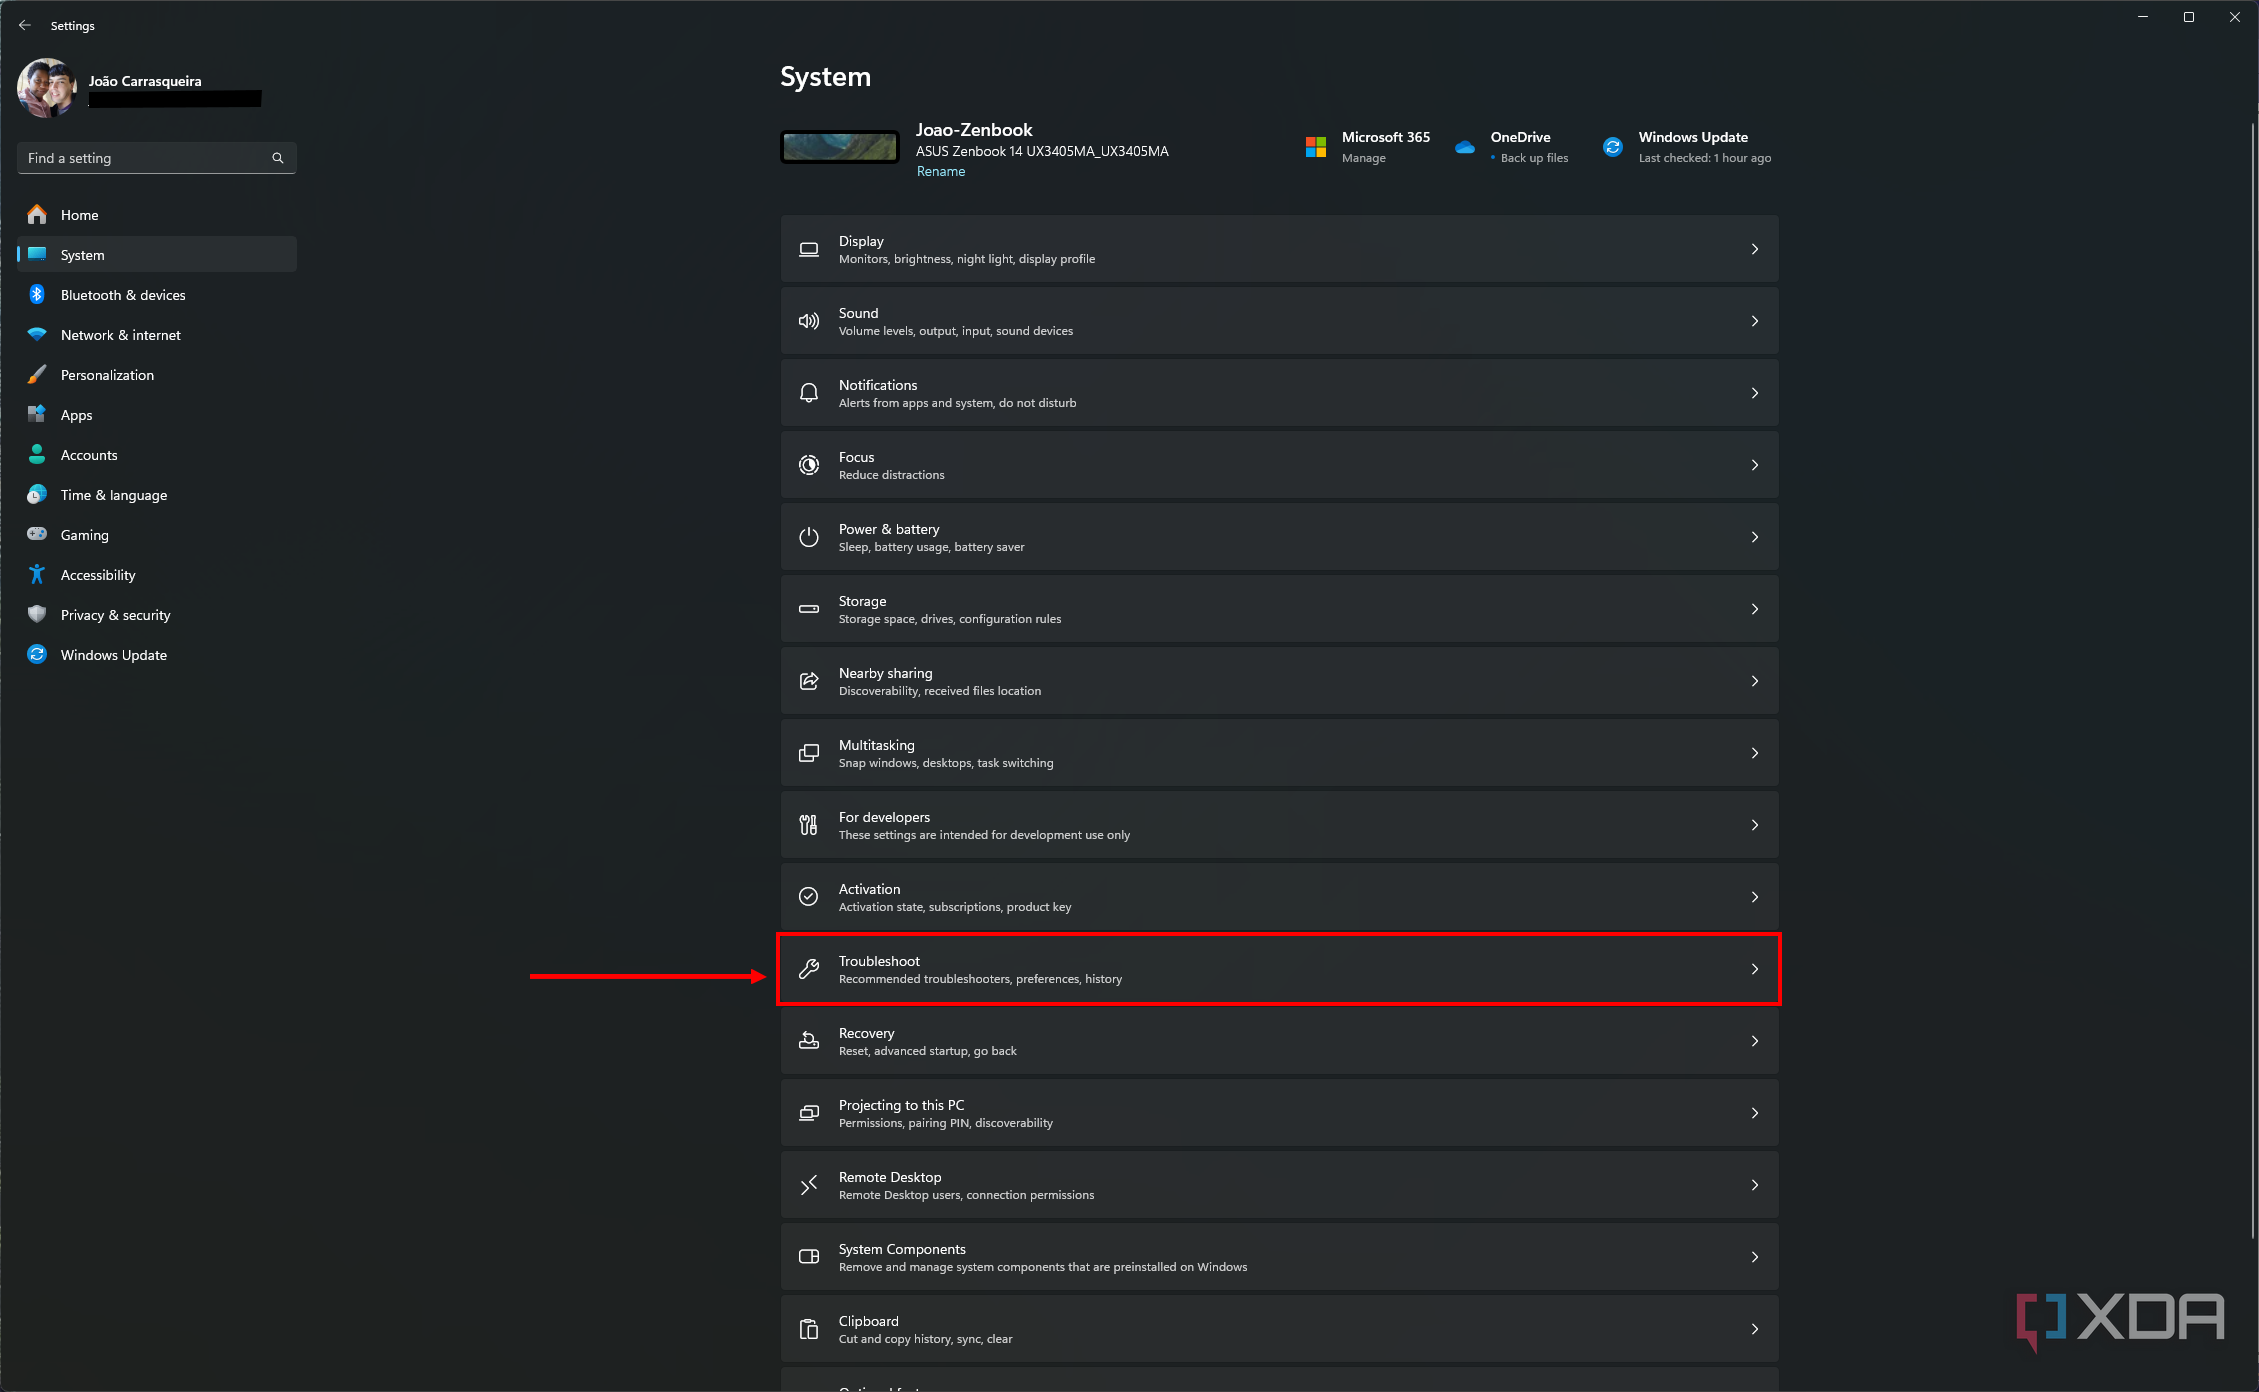Click the Sound speaker icon

point(808,321)
